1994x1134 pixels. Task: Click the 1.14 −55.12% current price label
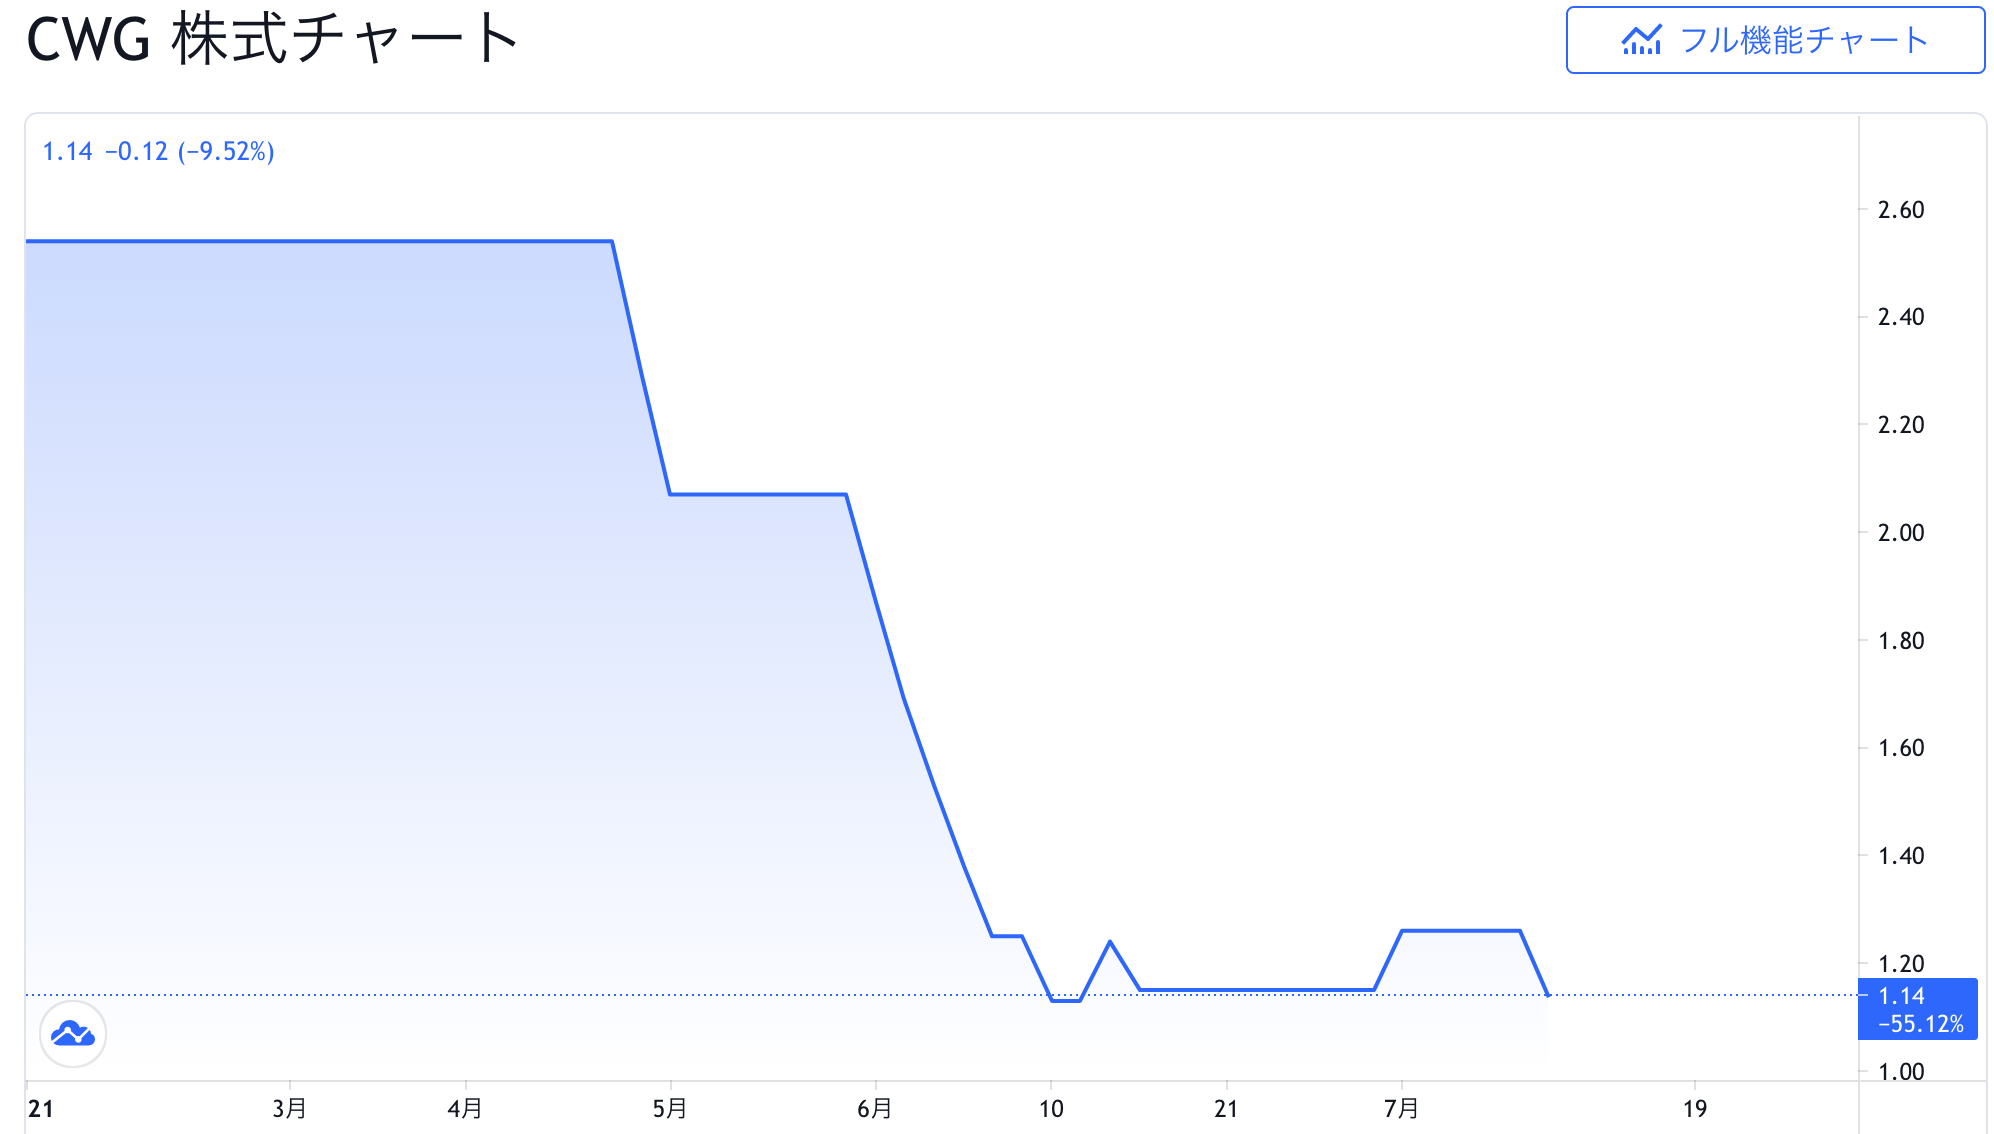(1917, 1009)
